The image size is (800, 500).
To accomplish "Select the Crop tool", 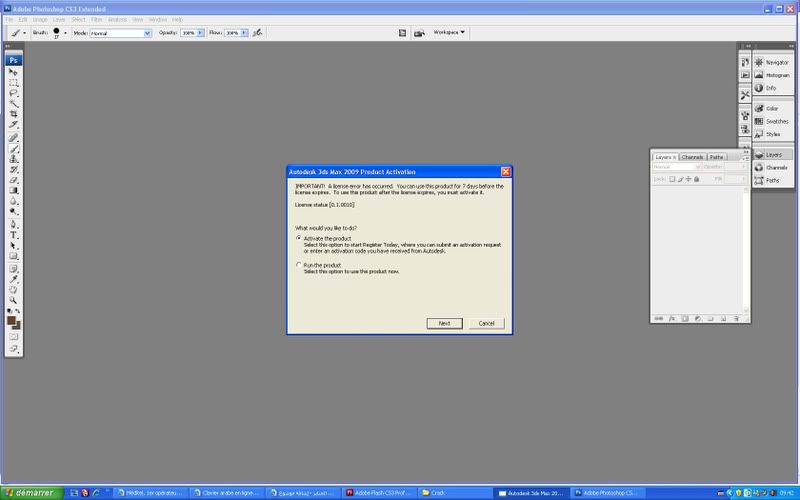I will (14, 114).
